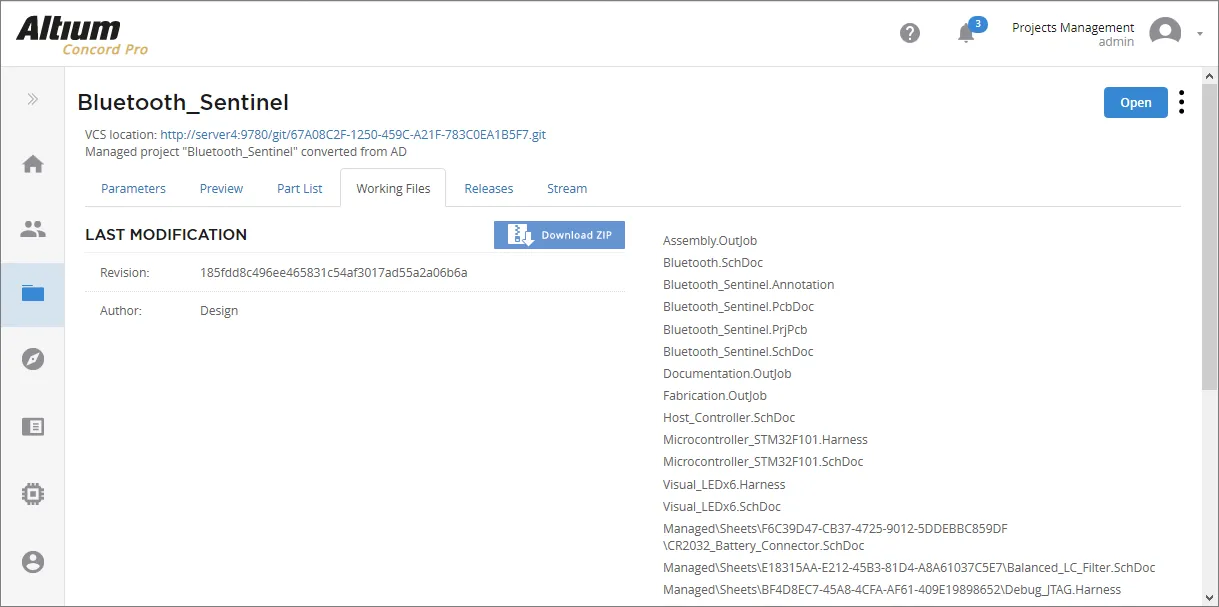Screen dimensions: 1219x607
Task: Click the Bluetooth_Sentinel project title
Action: 183,102
